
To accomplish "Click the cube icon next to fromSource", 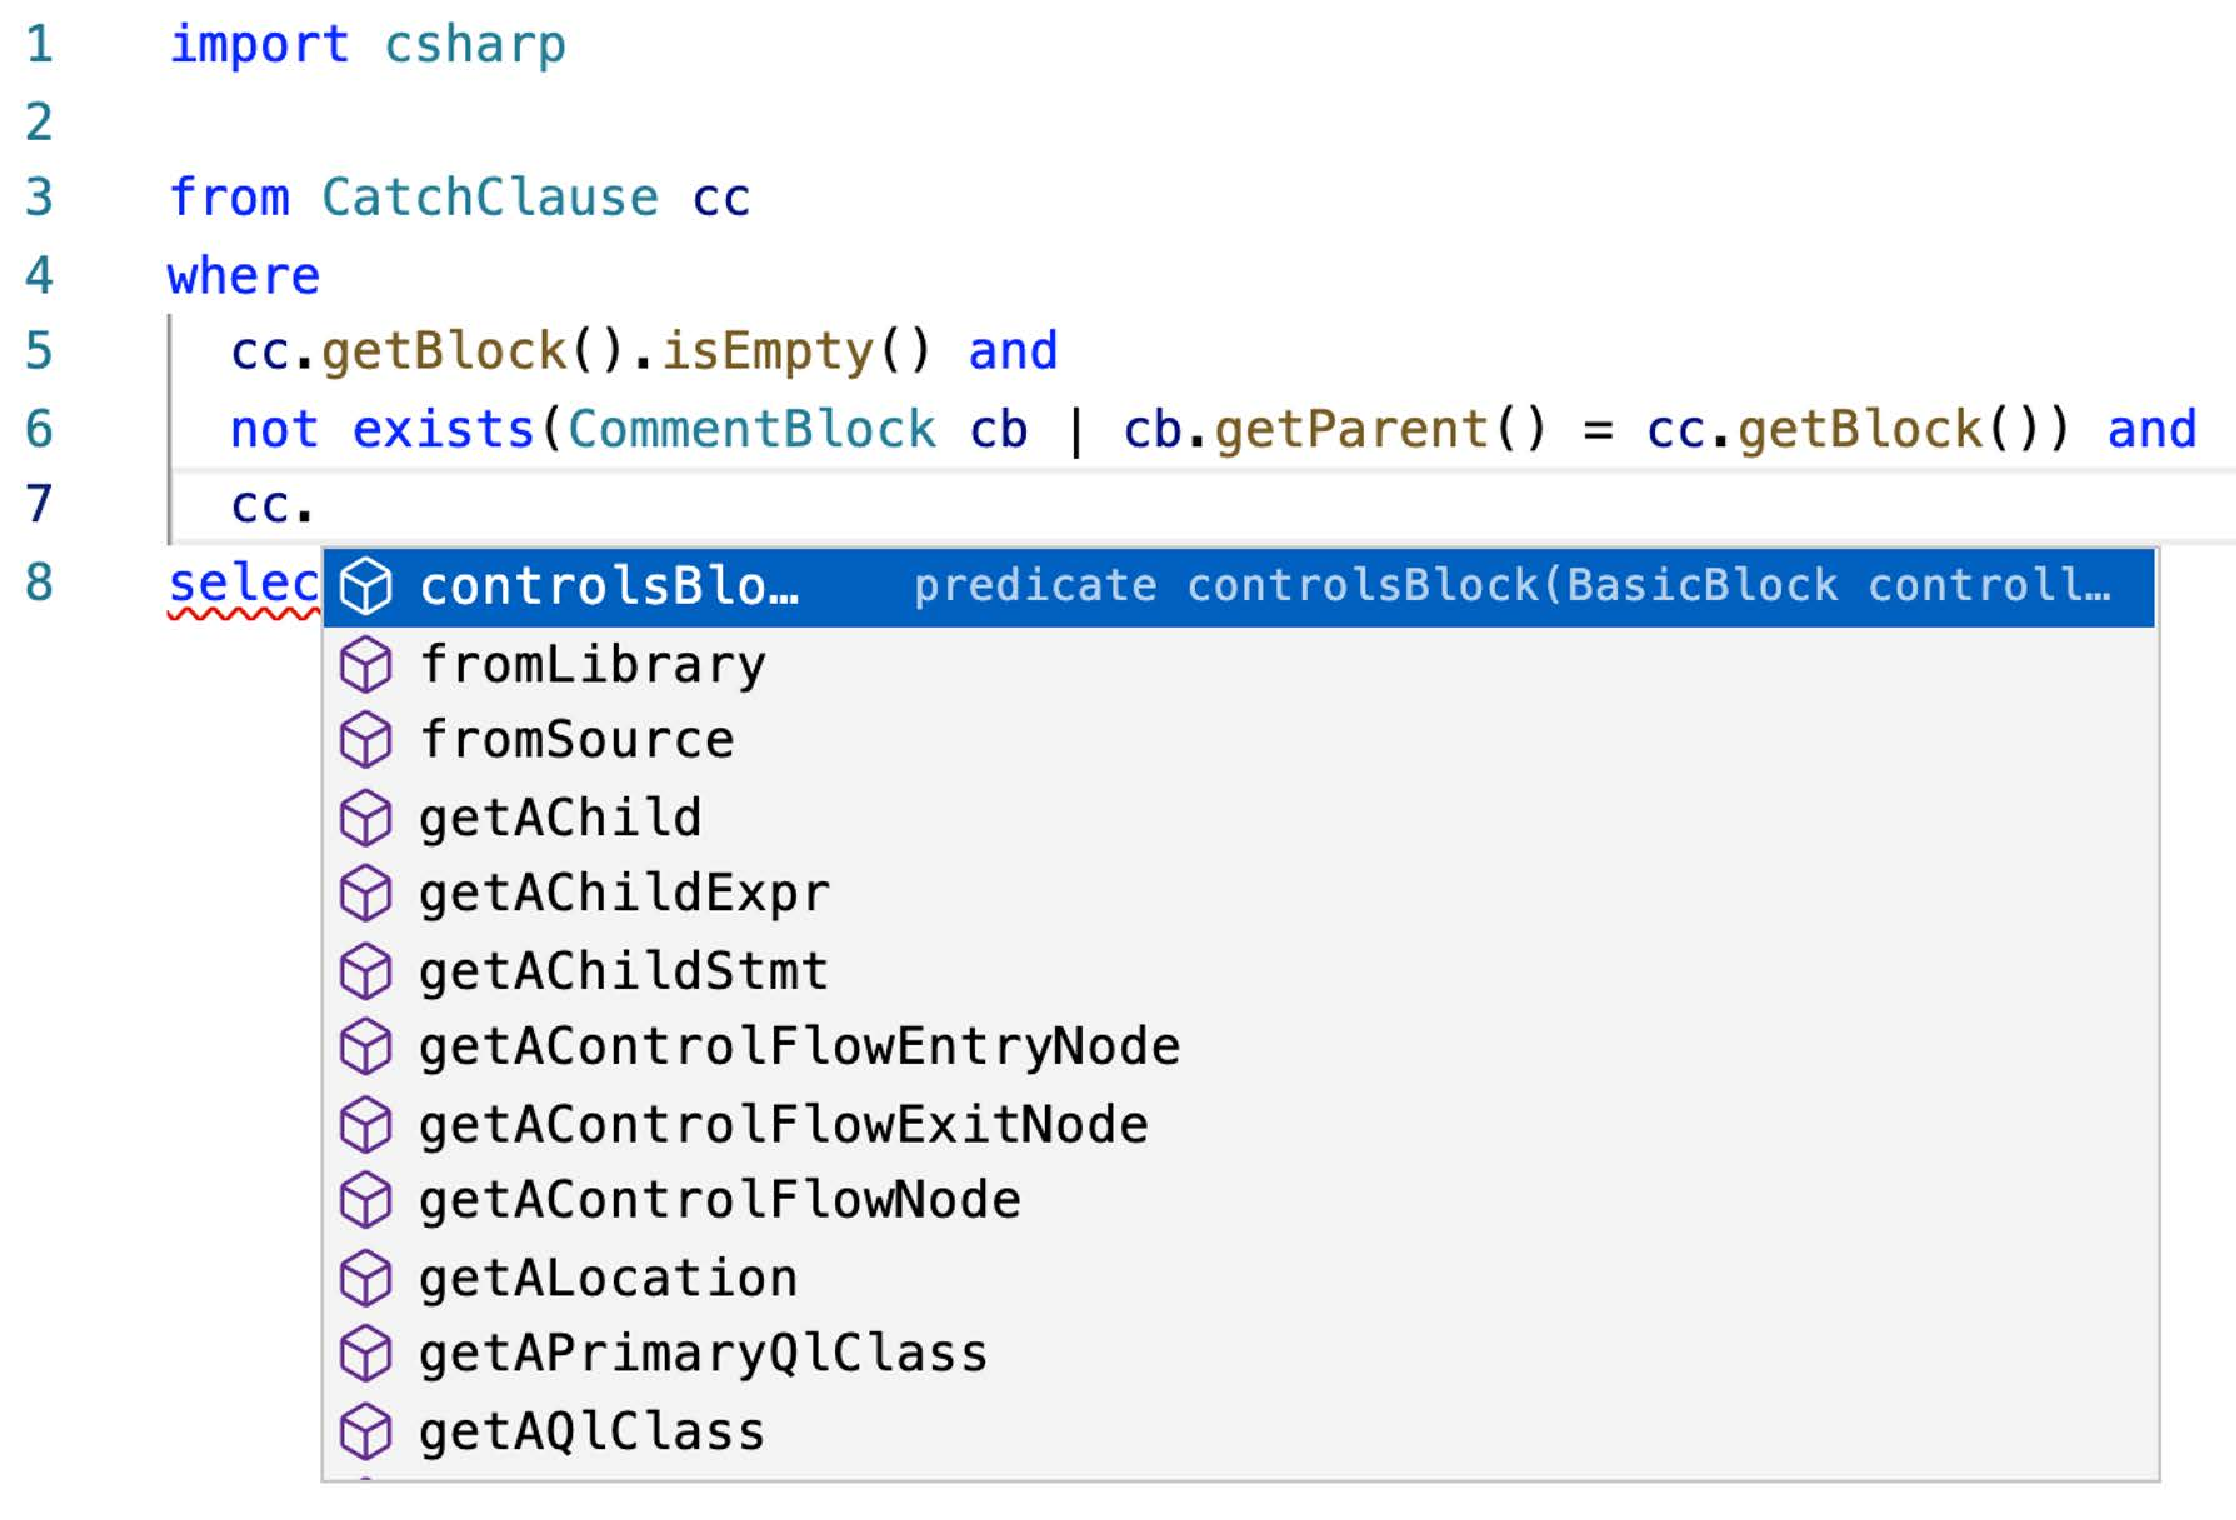I will [365, 740].
